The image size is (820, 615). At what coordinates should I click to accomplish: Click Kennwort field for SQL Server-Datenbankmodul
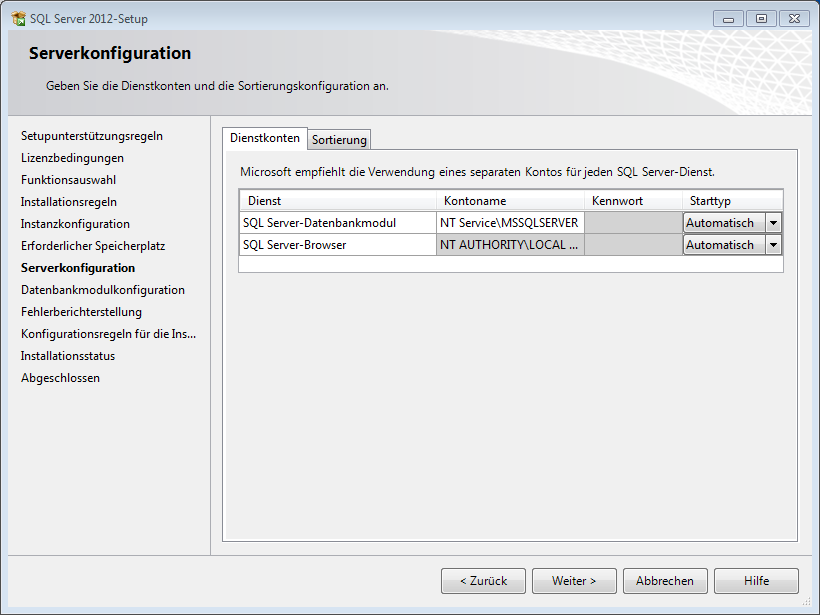click(633, 223)
